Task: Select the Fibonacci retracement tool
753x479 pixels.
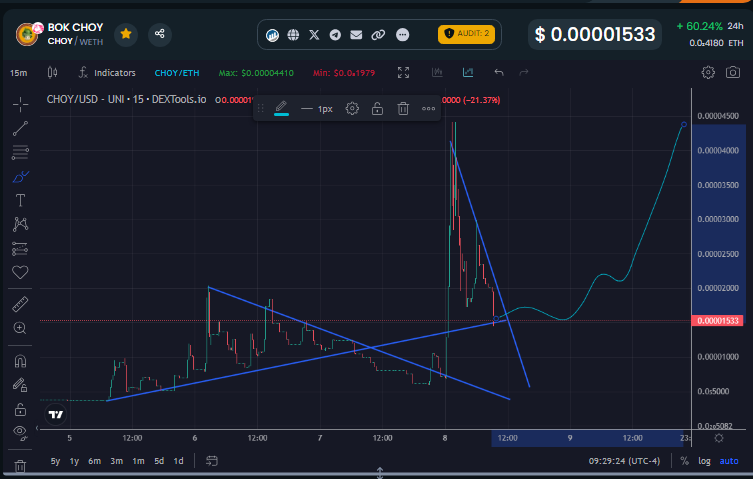Action: pyautogui.click(x=20, y=152)
